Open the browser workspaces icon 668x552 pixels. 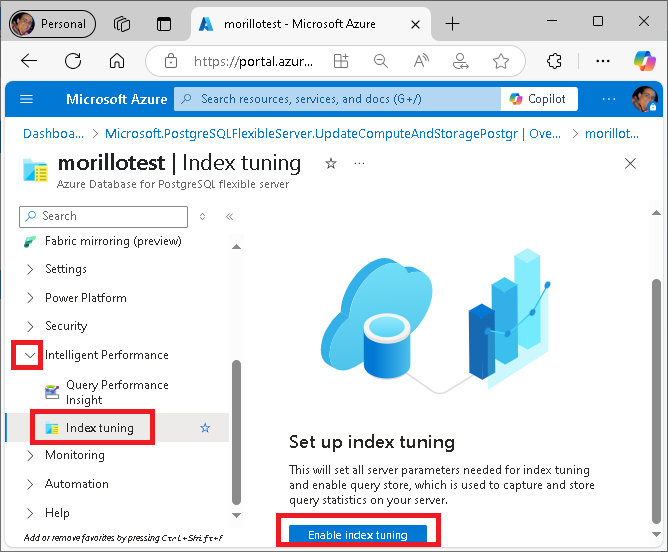pyautogui.click(x=122, y=24)
